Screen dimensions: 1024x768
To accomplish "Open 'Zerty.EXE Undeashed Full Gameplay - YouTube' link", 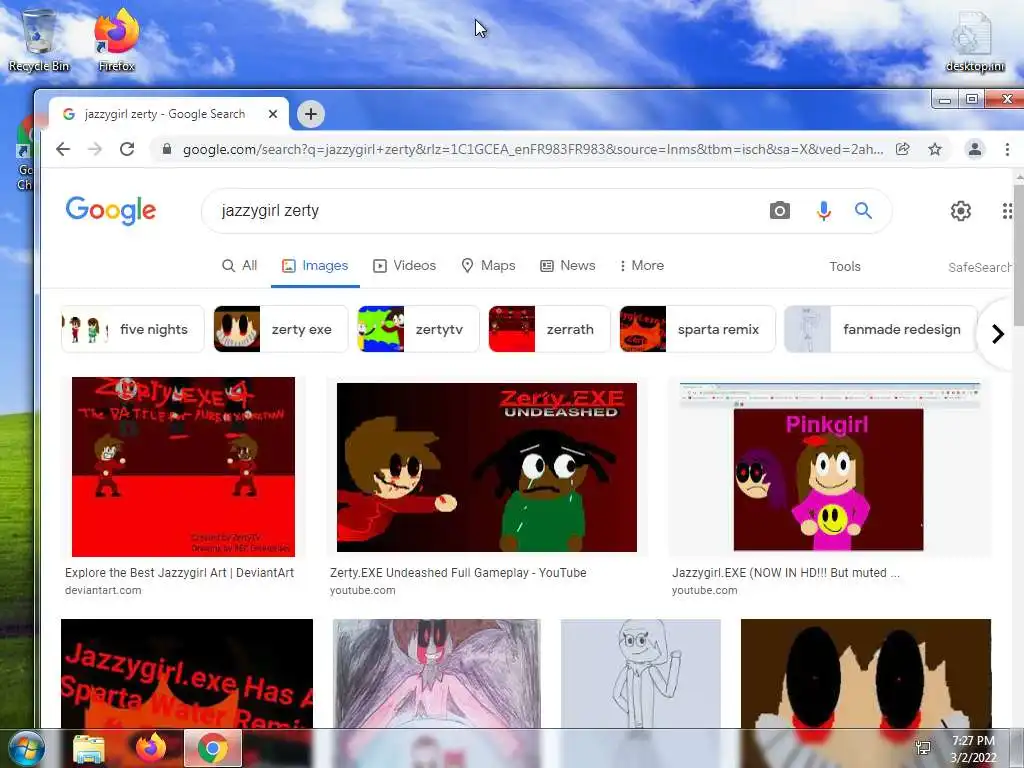I will [458, 573].
